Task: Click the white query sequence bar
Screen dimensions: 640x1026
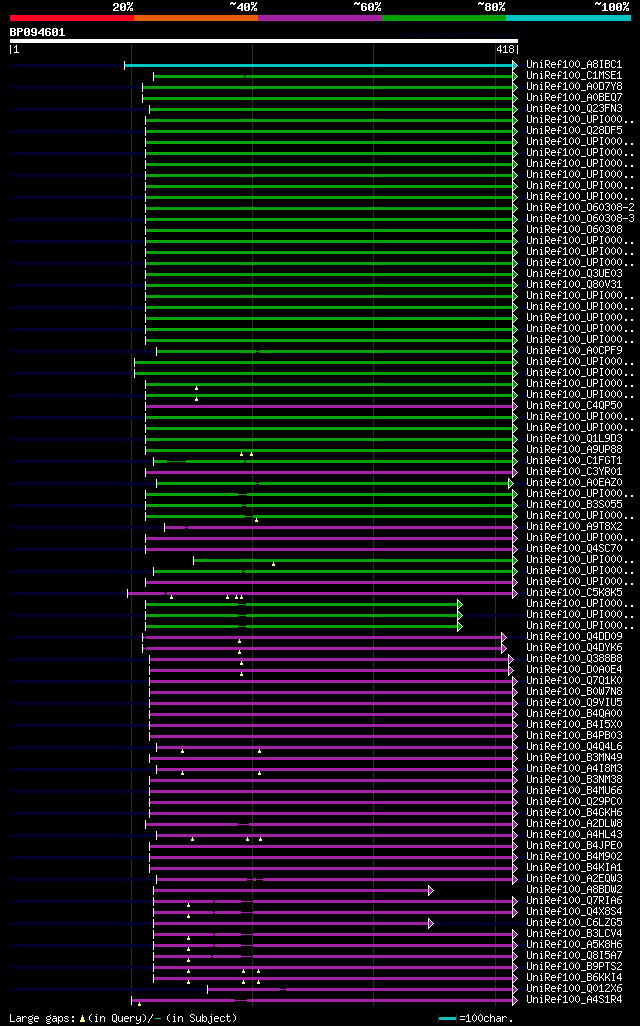Action: pyautogui.click(x=264, y=41)
